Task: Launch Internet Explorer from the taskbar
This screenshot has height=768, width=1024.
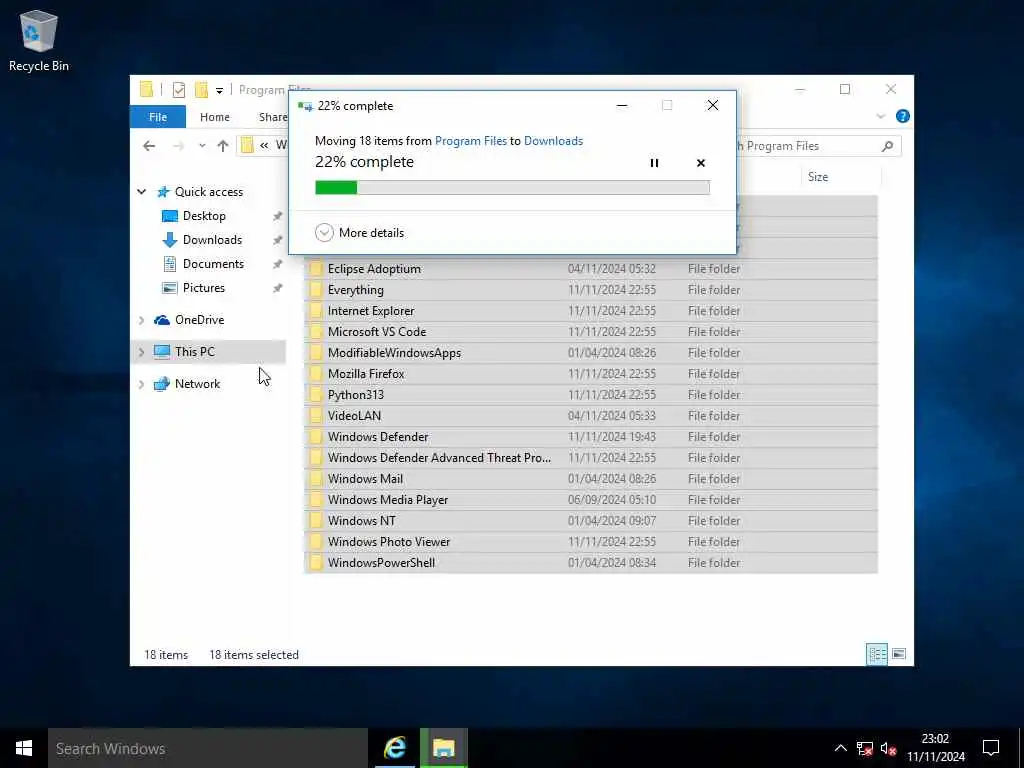Action: pyautogui.click(x=394, y=748)
